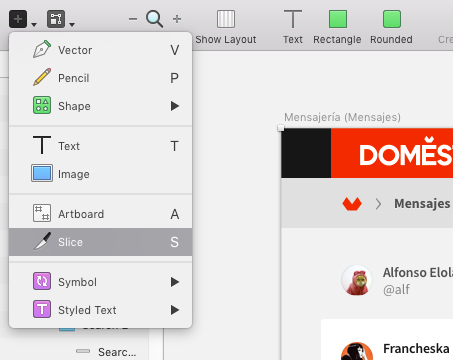The image size is (453, 360).
Task: Open the Styled Text submenu
Action: pos(101,310)
